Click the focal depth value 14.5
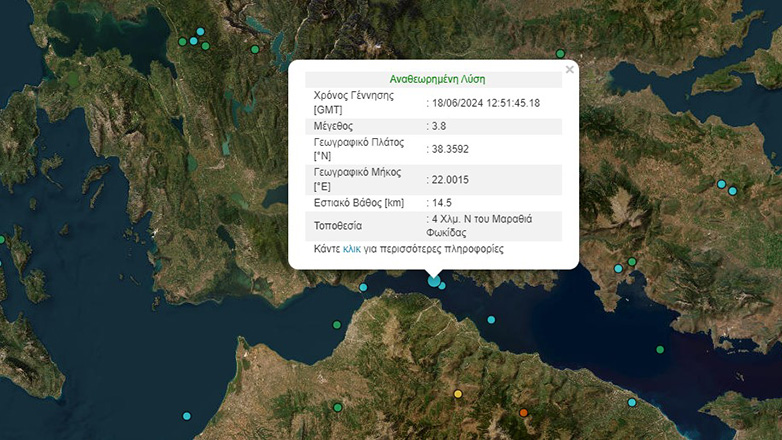The width and height of the screenshot is (782, 440). click(x=442, y=203)
